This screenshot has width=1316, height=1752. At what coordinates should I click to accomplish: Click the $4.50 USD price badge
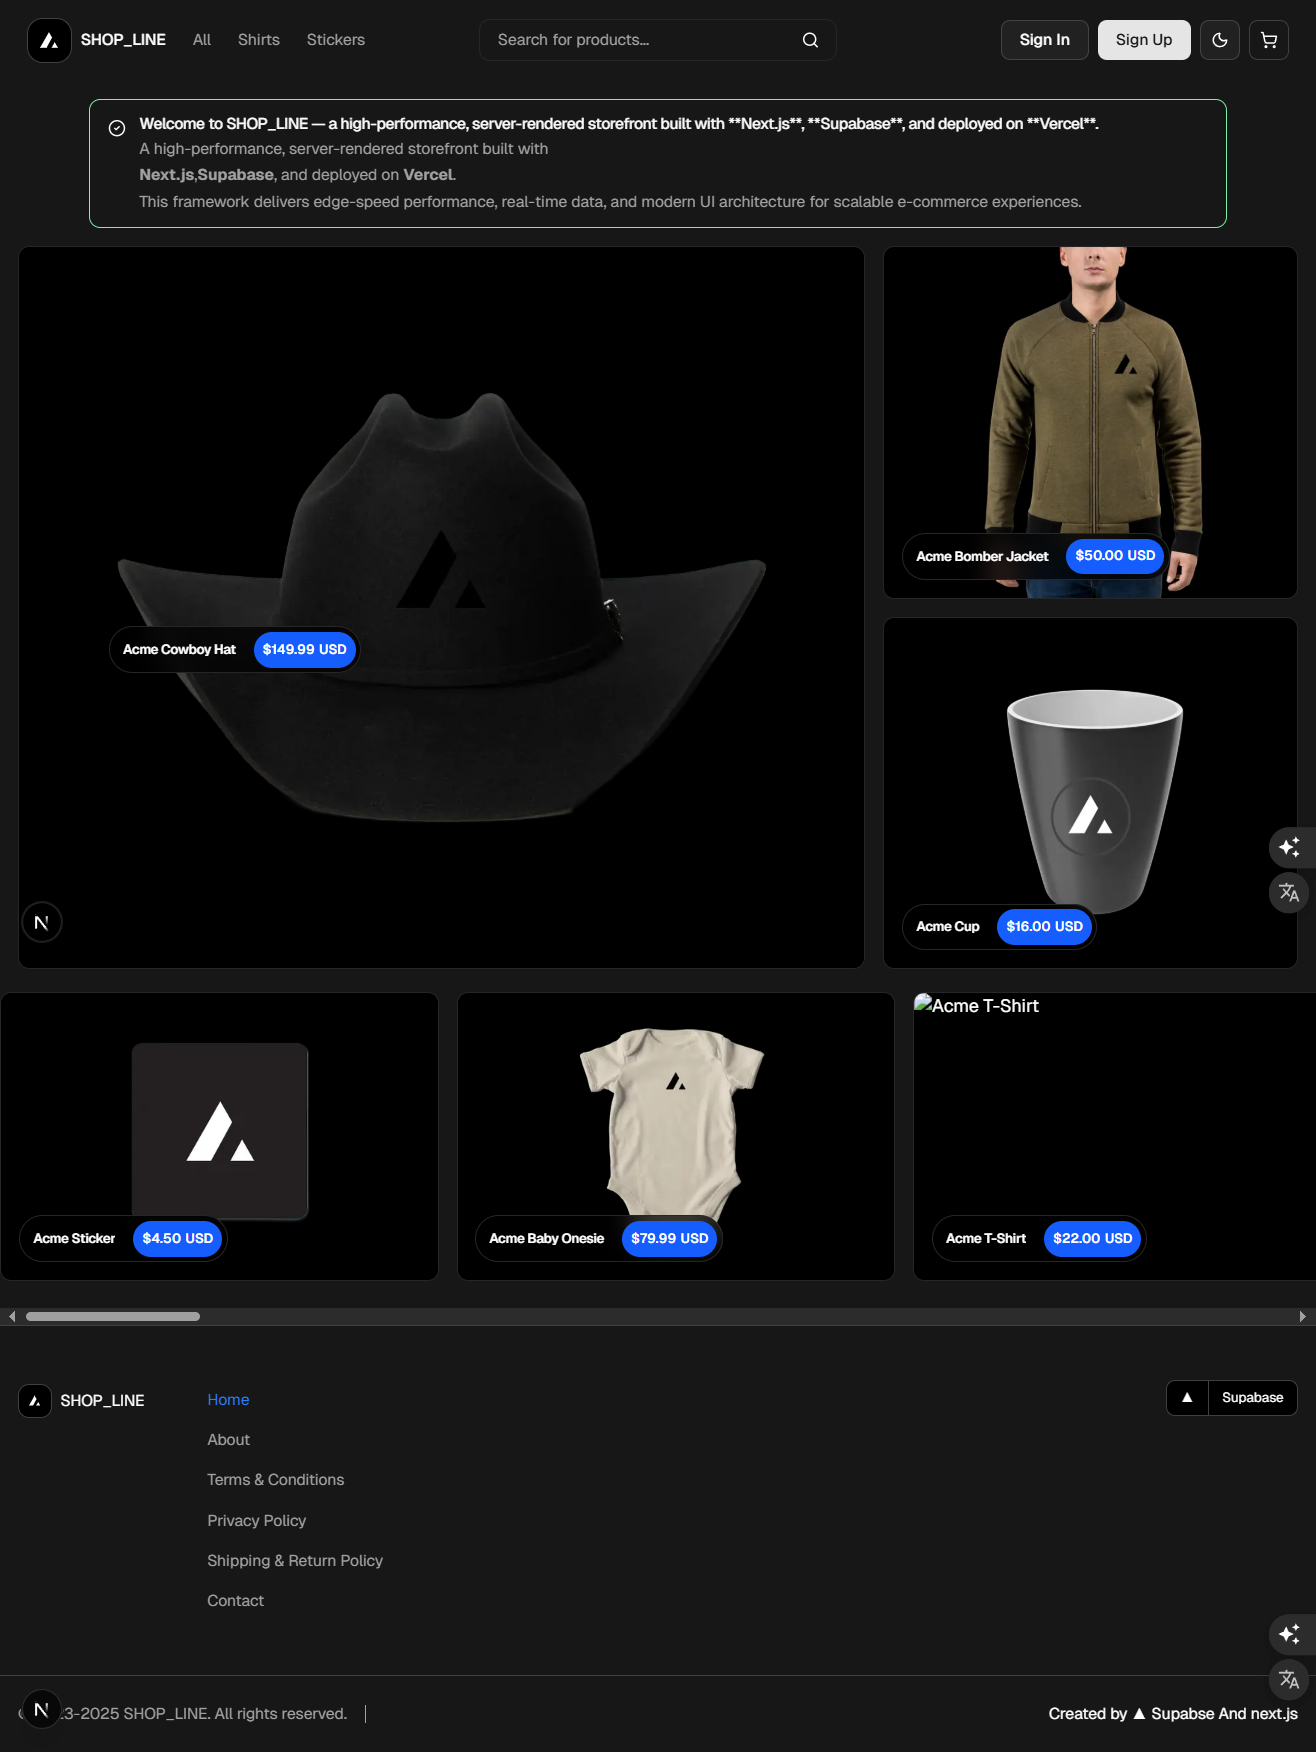pyautogui.click(x=178, y=1239)
